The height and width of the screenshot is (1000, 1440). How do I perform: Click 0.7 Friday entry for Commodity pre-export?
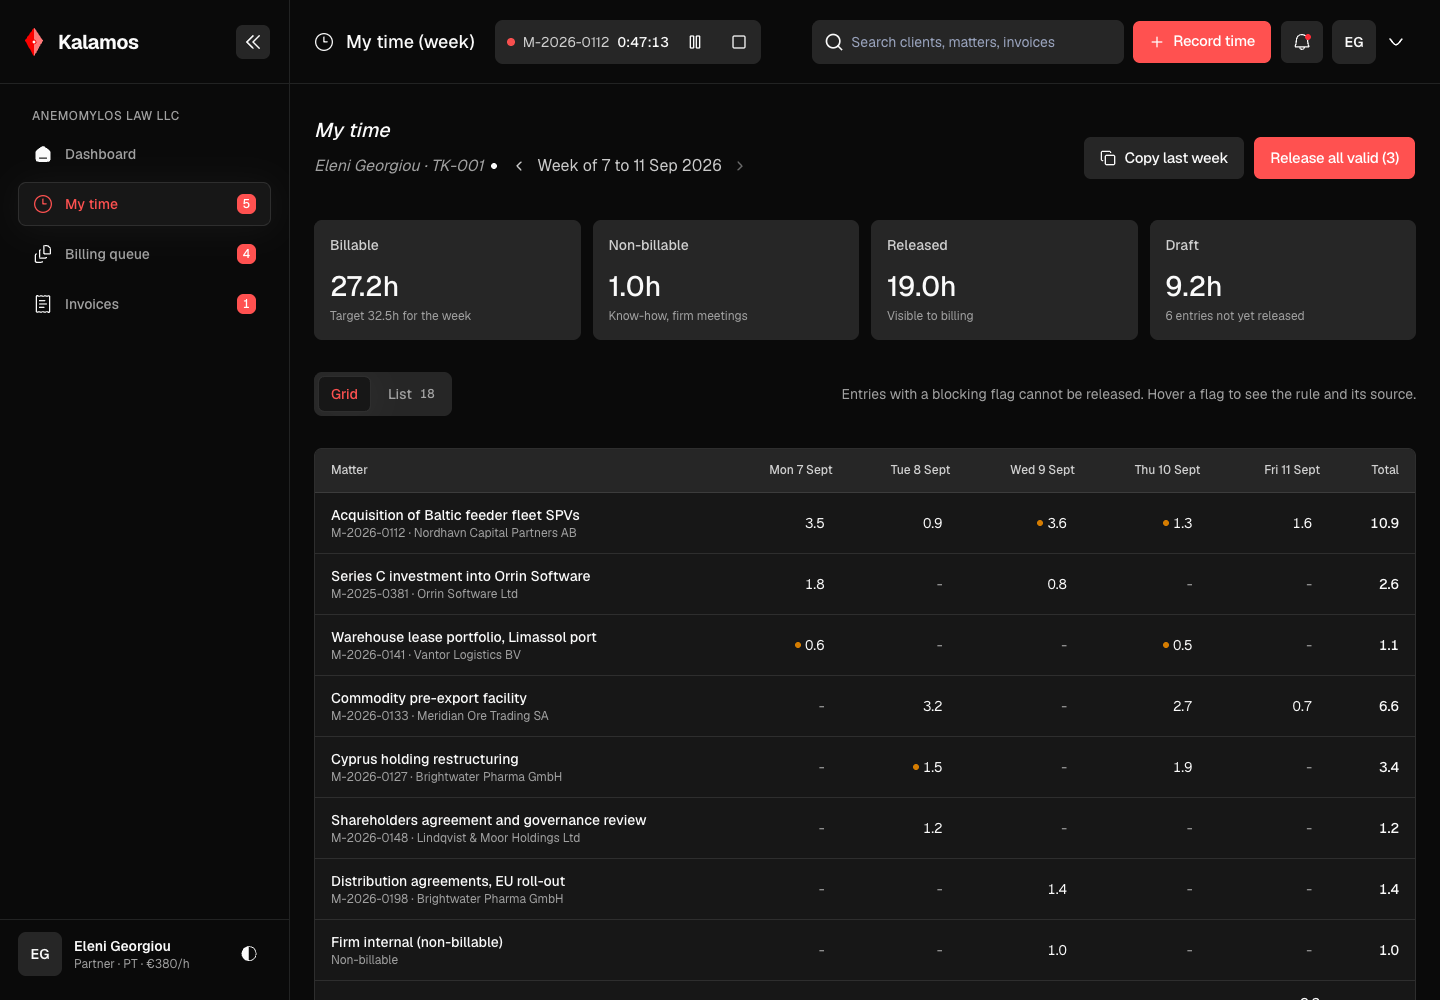[x=1302, y=706]
